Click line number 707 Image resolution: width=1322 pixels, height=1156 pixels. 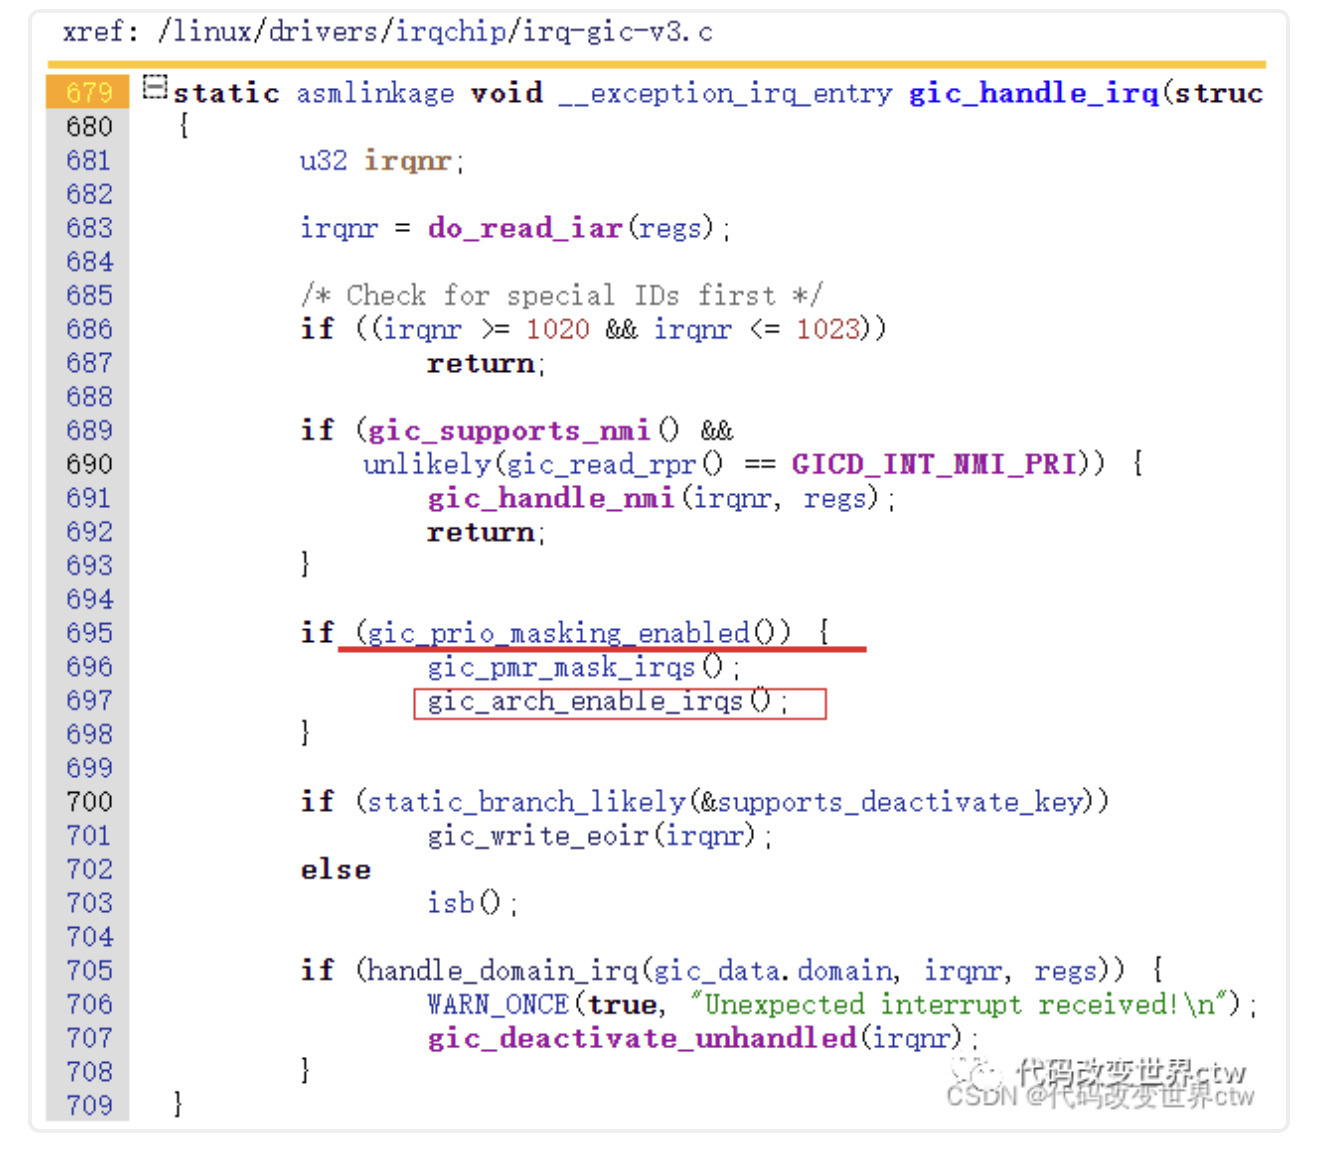89,1038
